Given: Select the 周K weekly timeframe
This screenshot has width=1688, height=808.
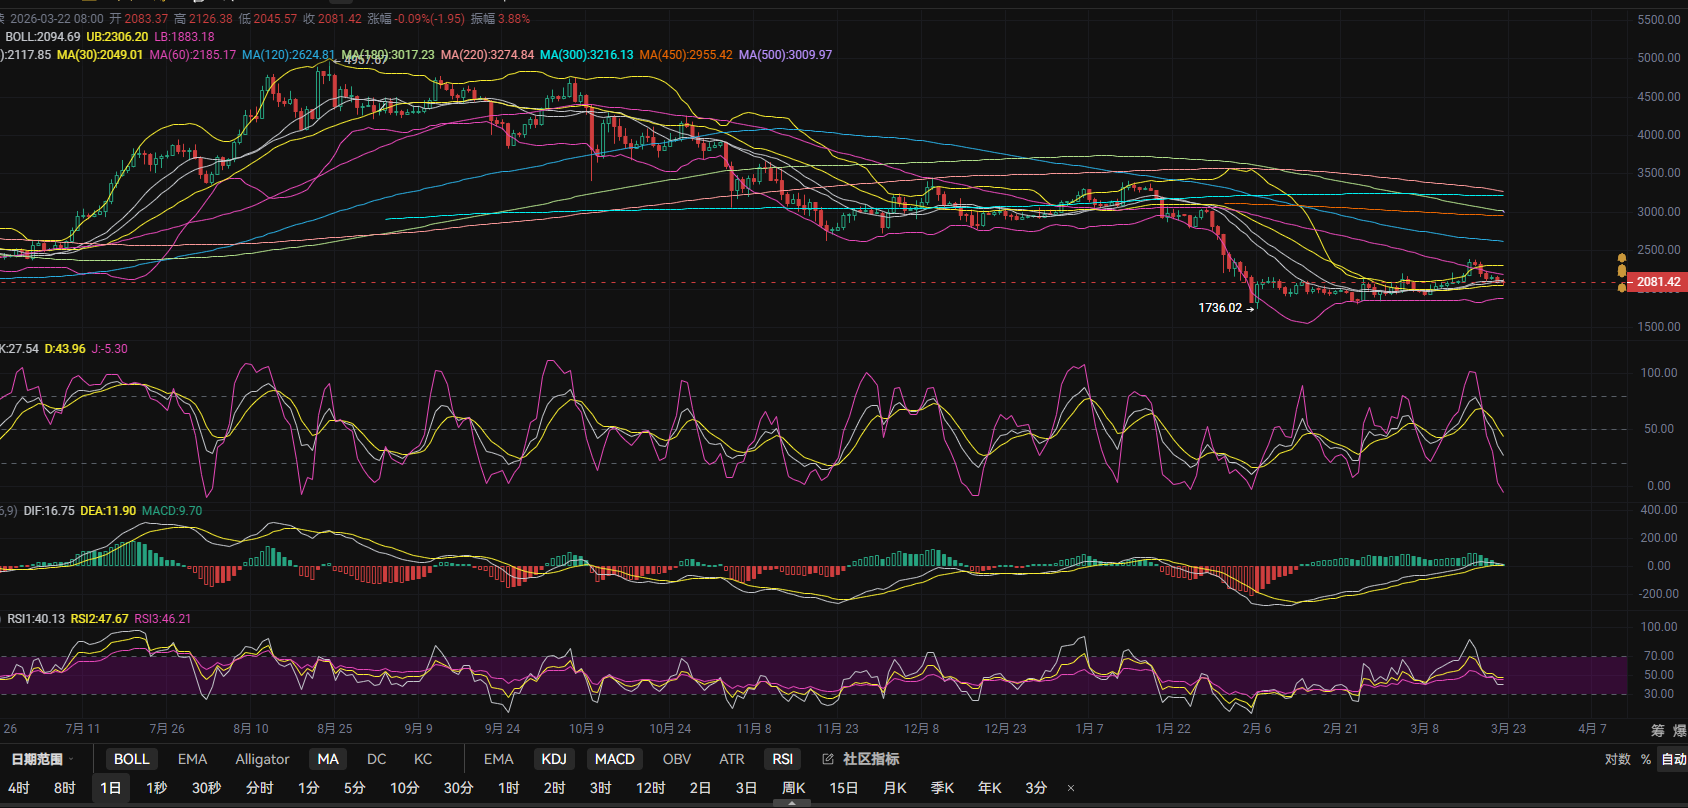Looking at the screenshot, I should [793, 788].
